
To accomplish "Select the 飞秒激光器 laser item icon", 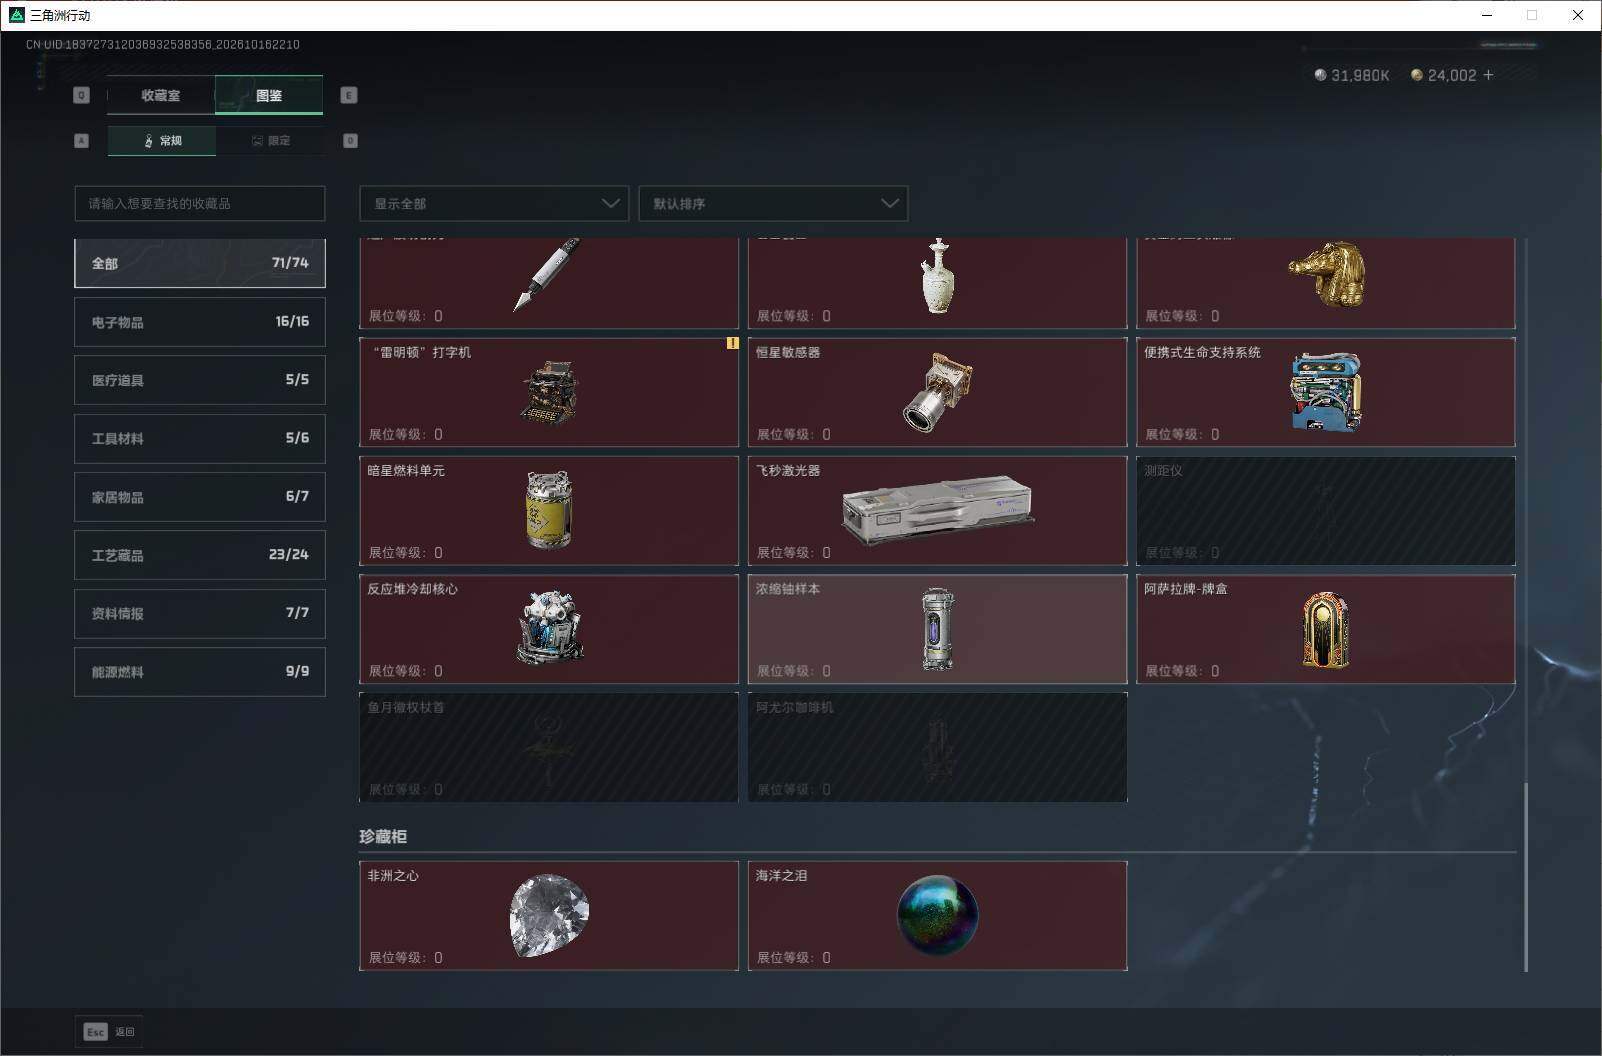I will 937,511.
